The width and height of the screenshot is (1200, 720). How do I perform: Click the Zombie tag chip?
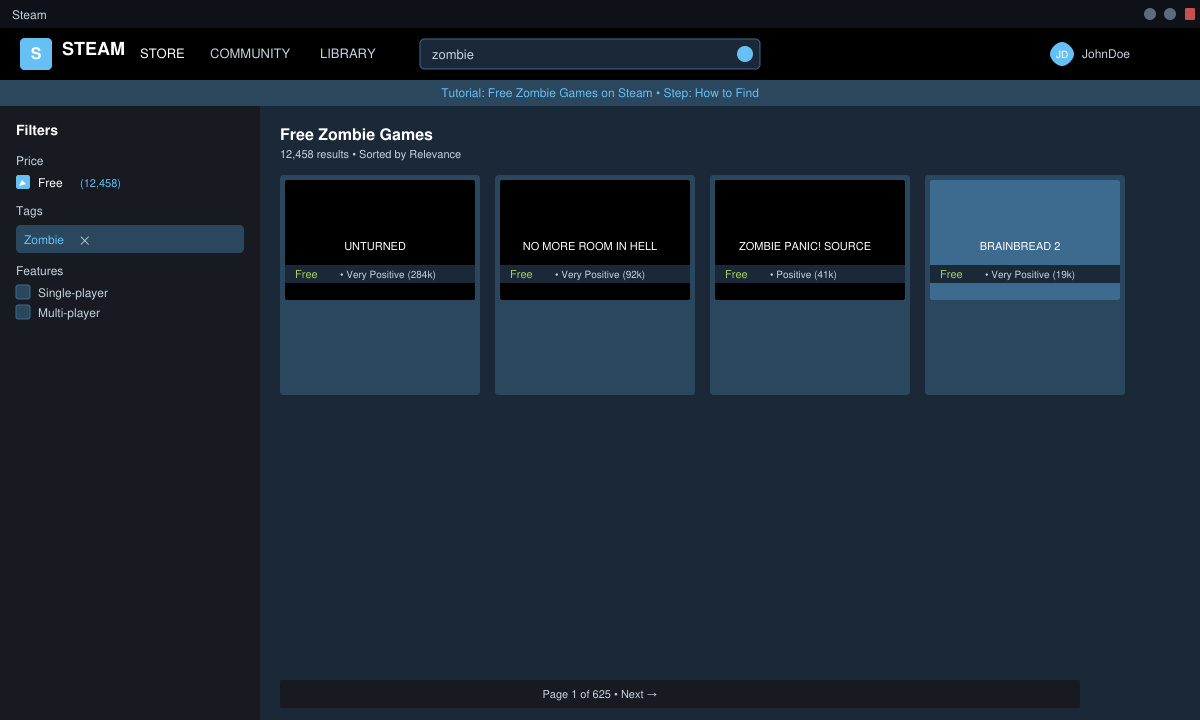[x=130, y=239]
